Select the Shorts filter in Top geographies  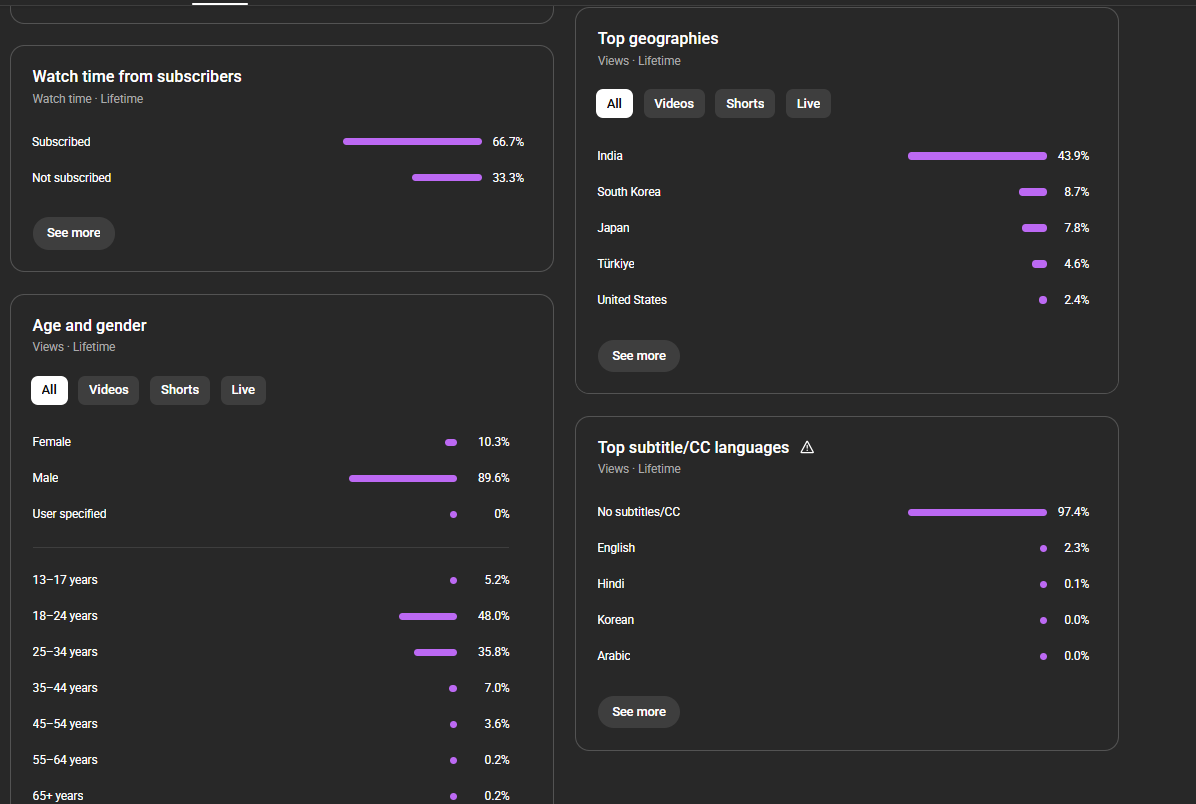[x=745, y=104]
